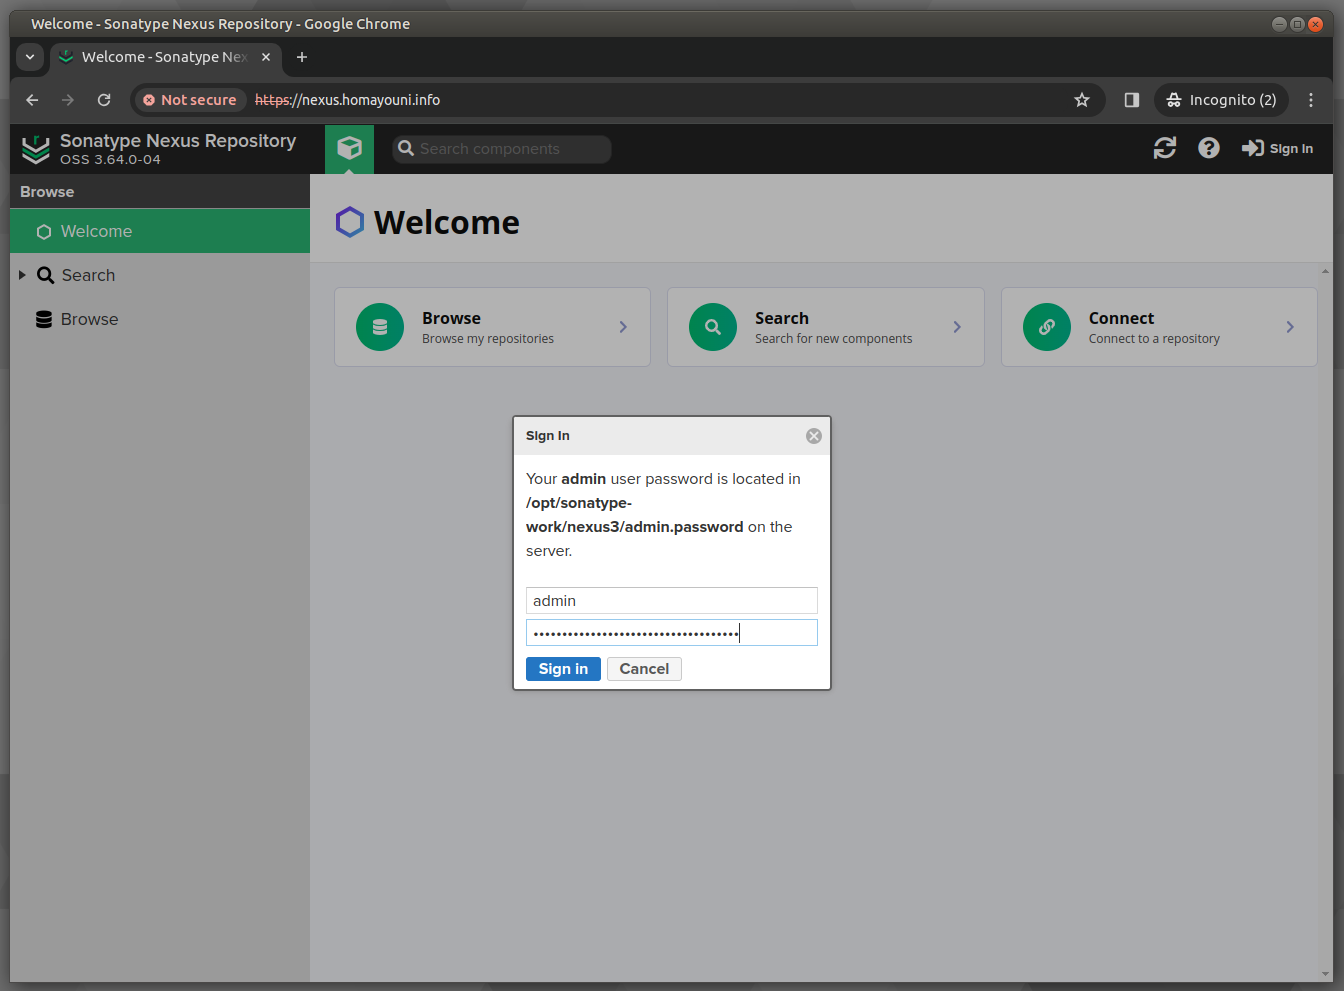Click the Browse sidebar header
This screenshot has height=991, width=1344.
[160, 191]
